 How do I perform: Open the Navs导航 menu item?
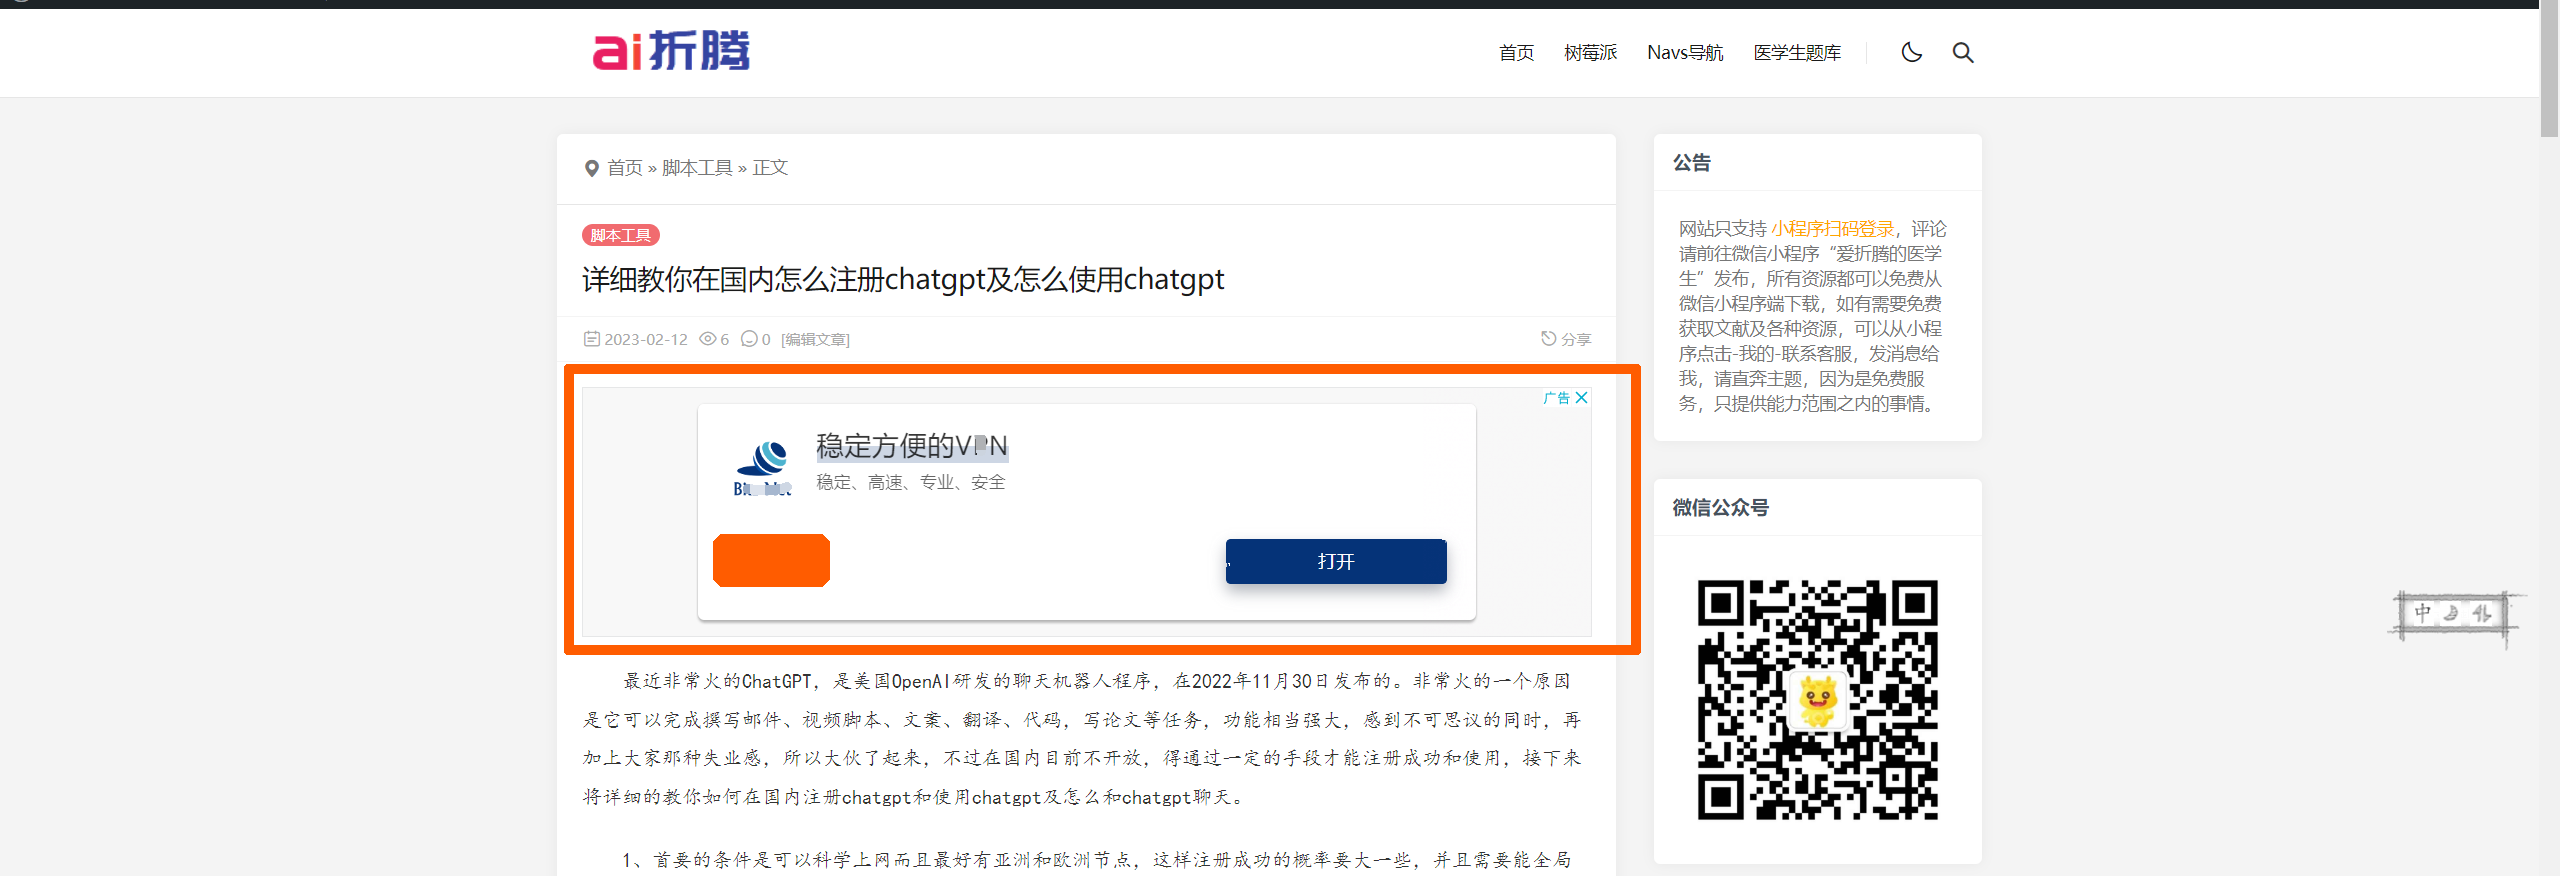tap(1685, 53)
